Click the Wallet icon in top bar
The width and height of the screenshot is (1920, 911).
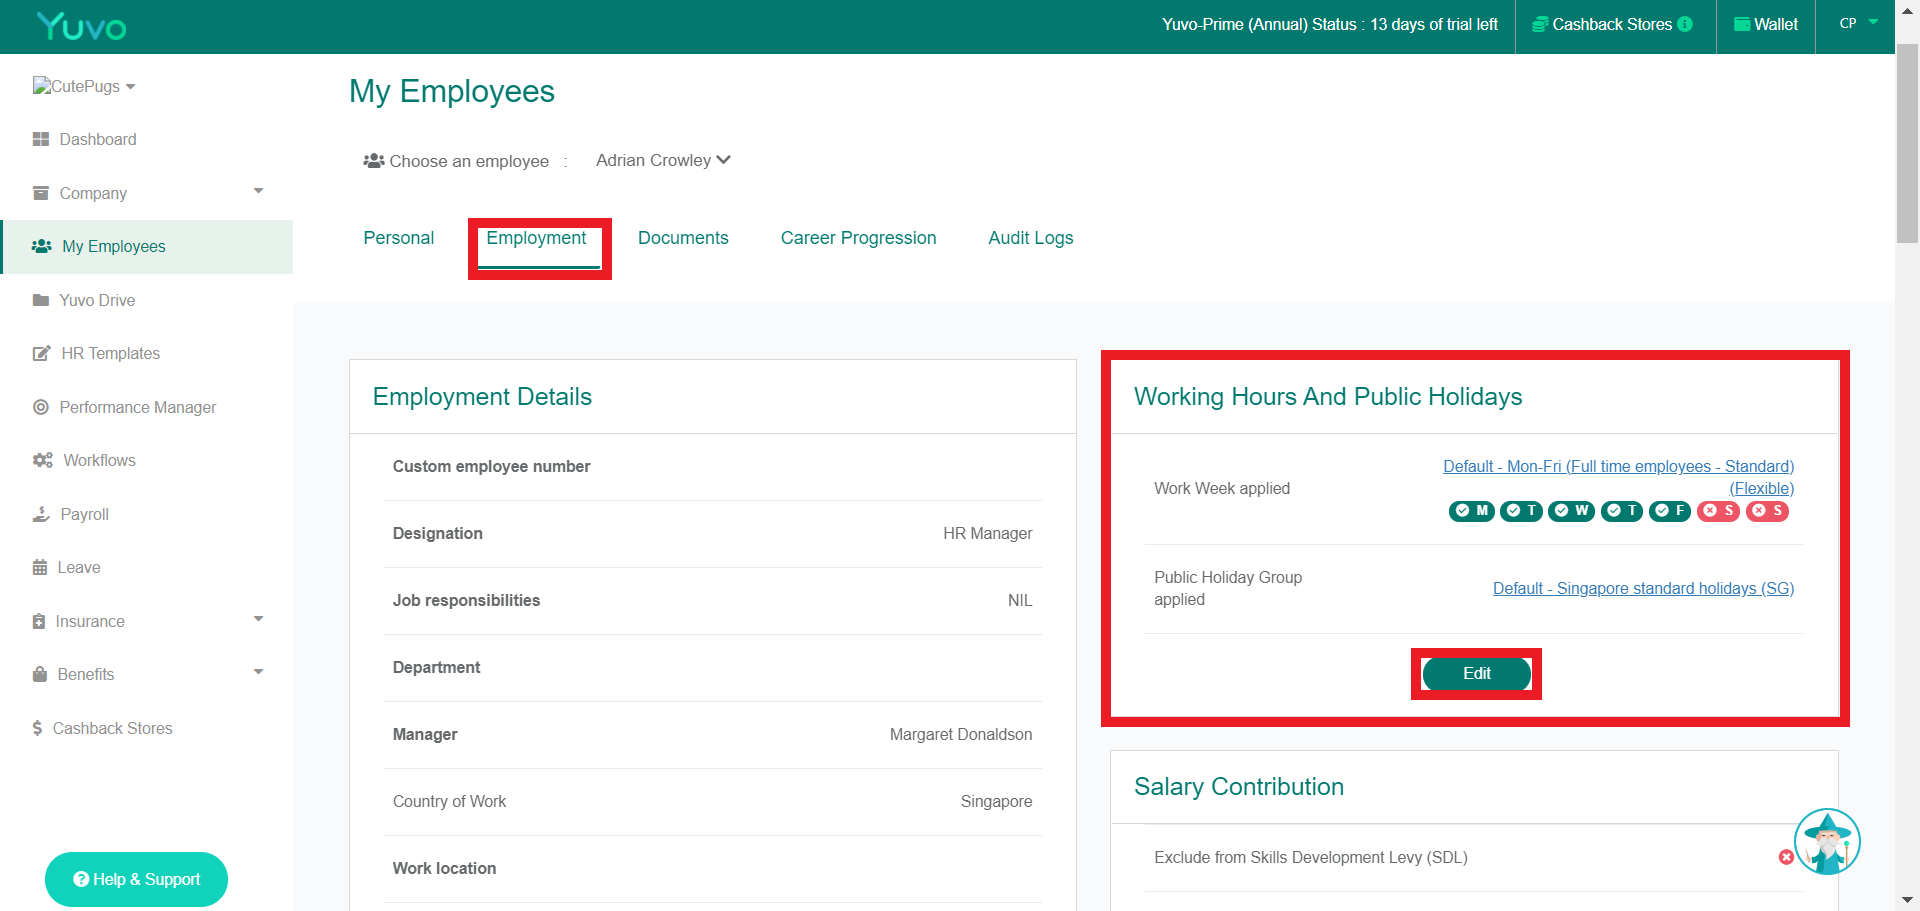1742,24
